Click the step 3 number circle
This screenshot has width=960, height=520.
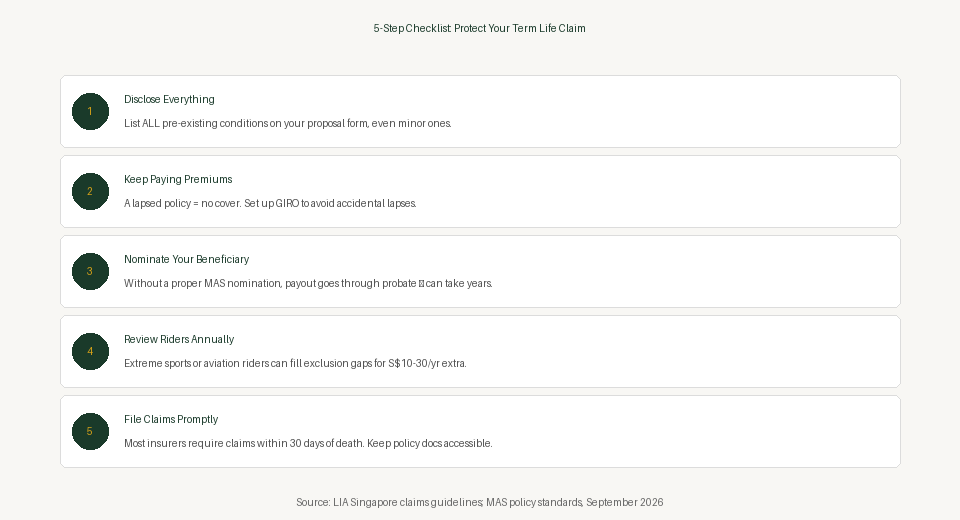coord(90,271)
